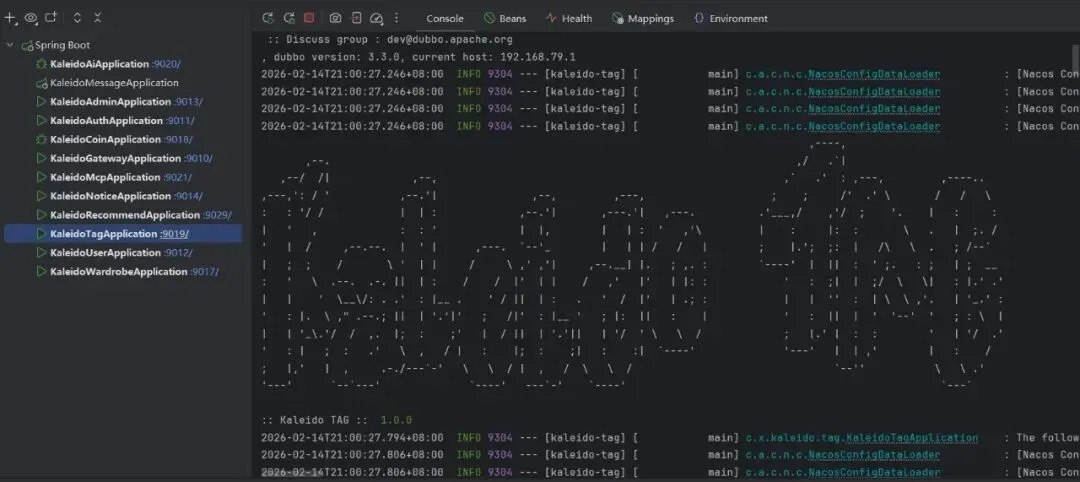Image resolution: width=1080 pixels, height=482 pixels.
Task: Click the Add Service plus icon
Action: point(10,18)
